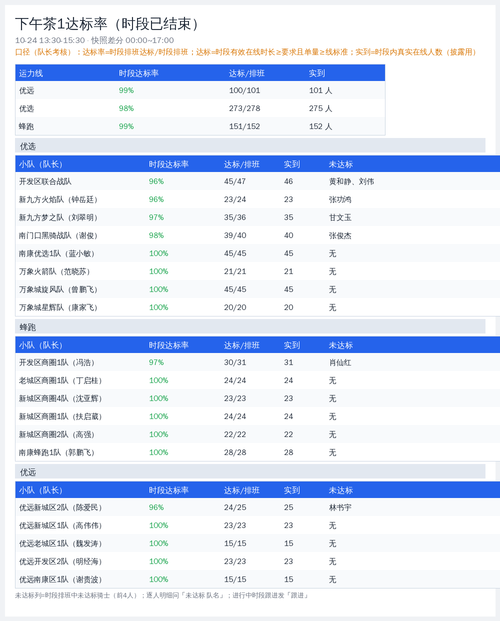The width and height of the screenshot is (500, 621).
Task: Click the 运力线 column header
Action: point(31,73)
